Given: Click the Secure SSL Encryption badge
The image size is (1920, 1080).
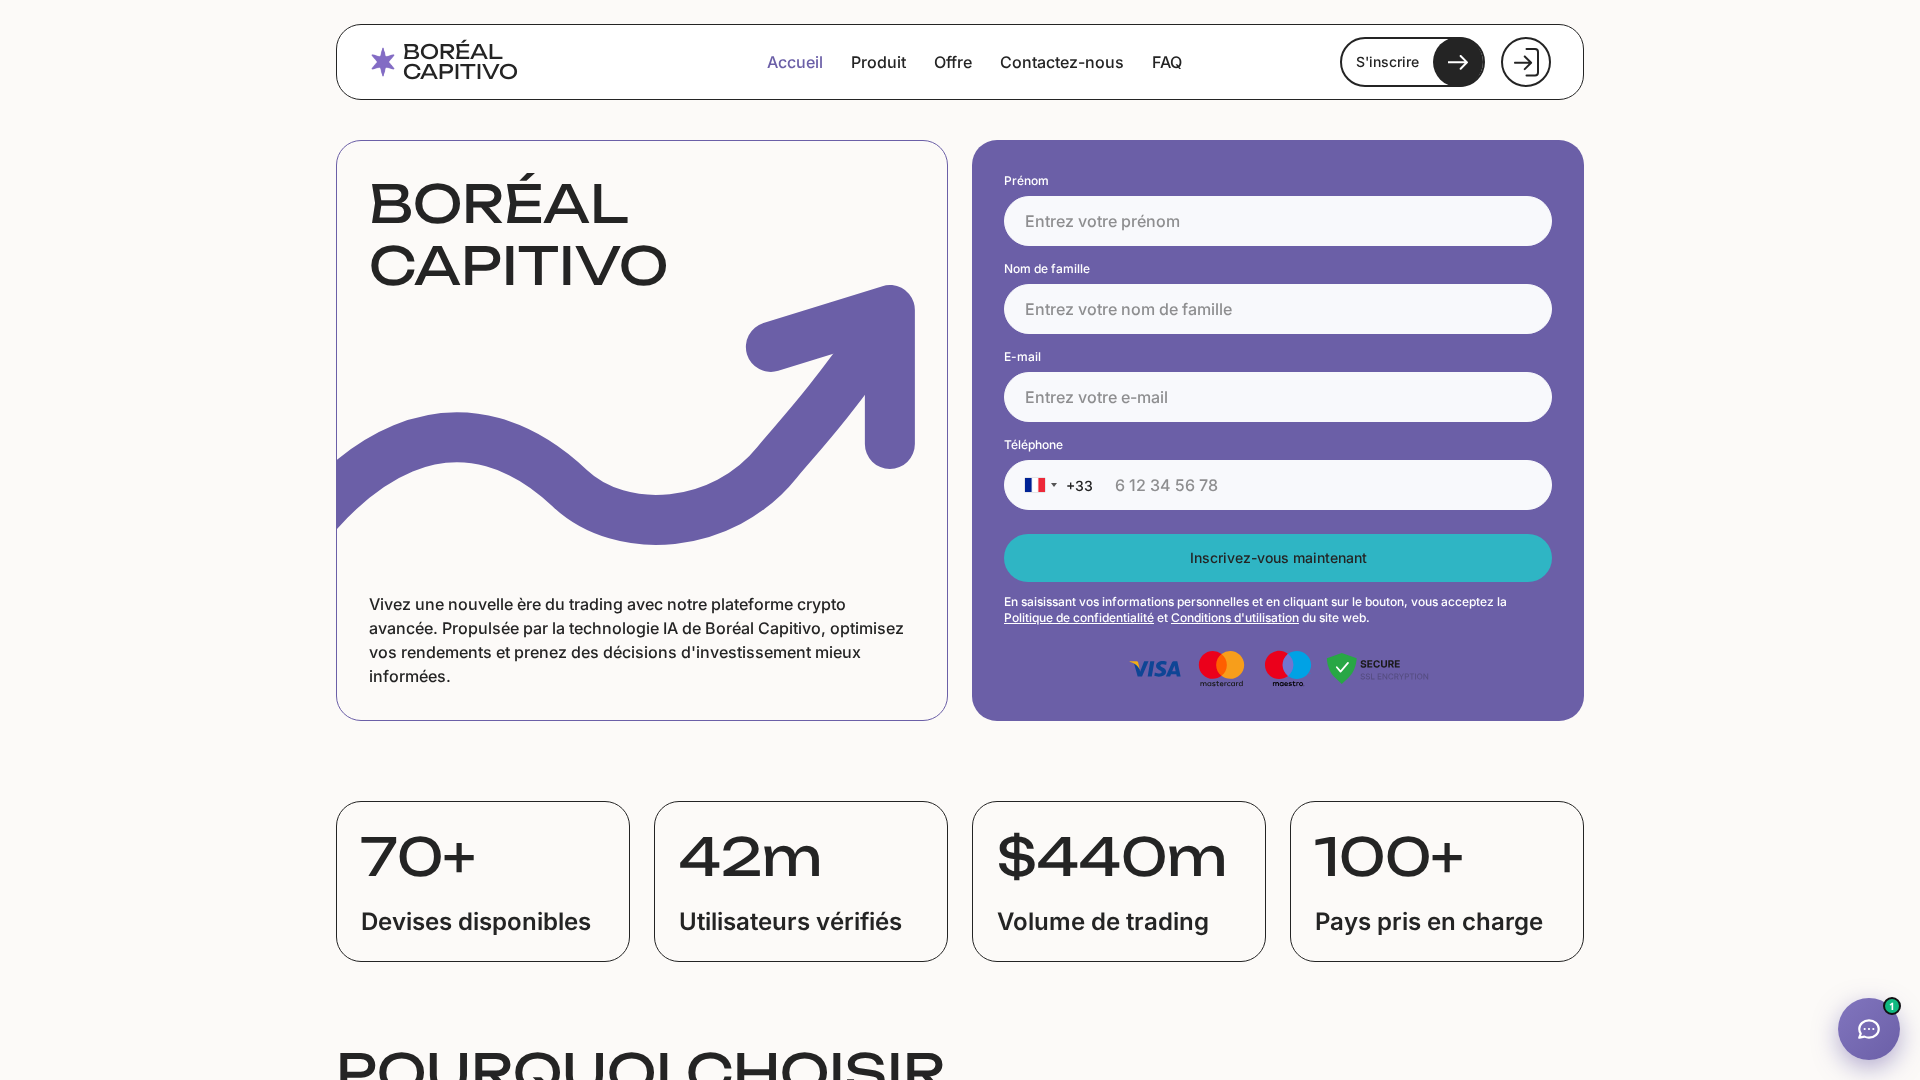Looking at the screenshot, I should pos(1377,668).
